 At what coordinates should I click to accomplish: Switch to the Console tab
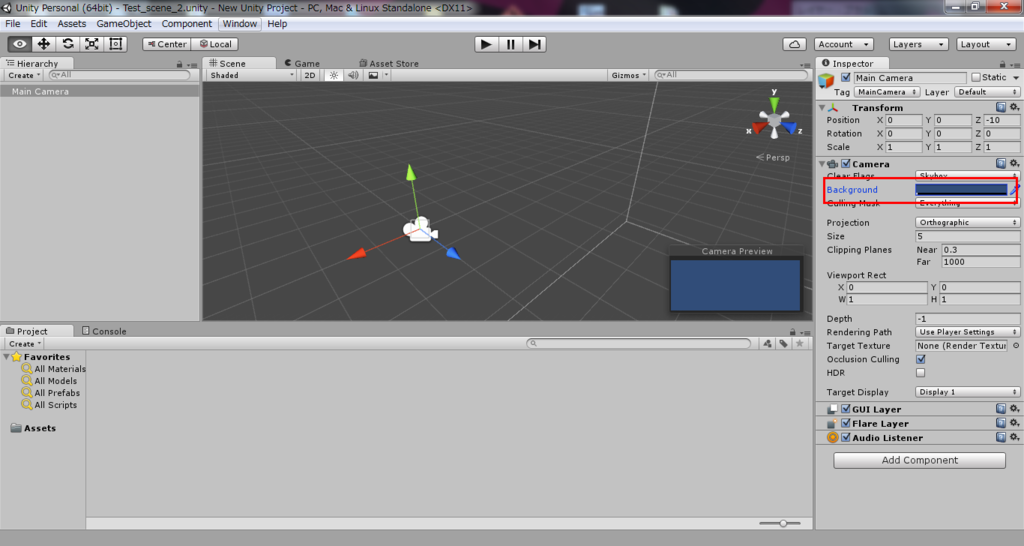click(x=104, y=331)
